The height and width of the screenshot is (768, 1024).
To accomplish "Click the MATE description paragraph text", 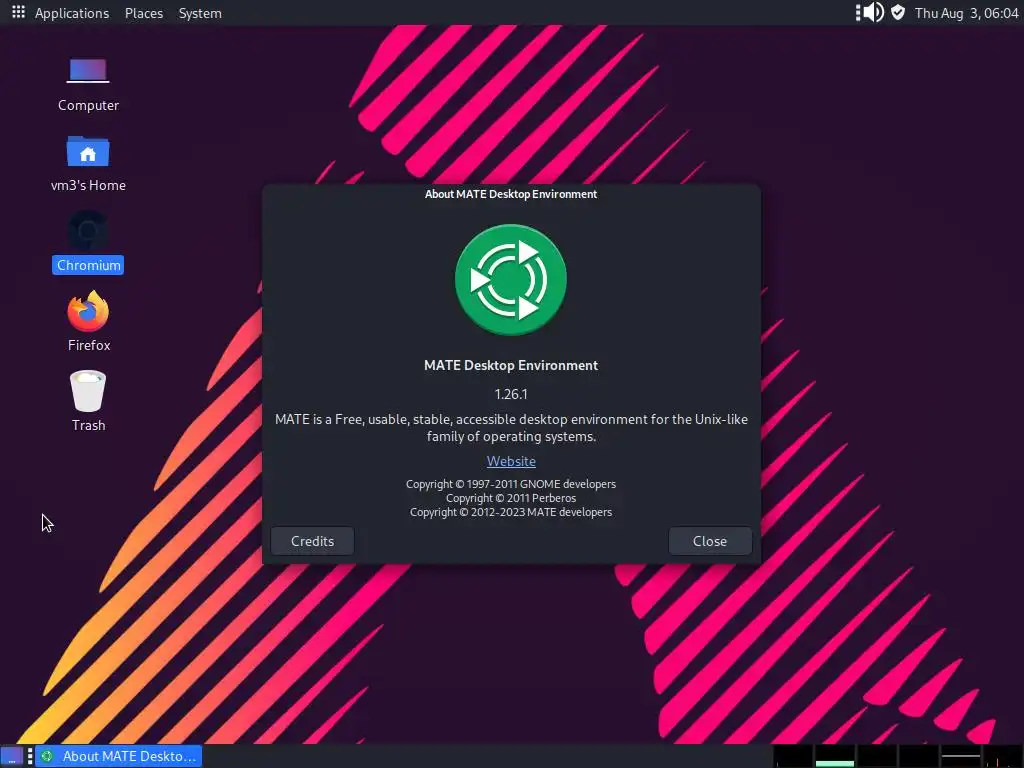I will 511,428.
